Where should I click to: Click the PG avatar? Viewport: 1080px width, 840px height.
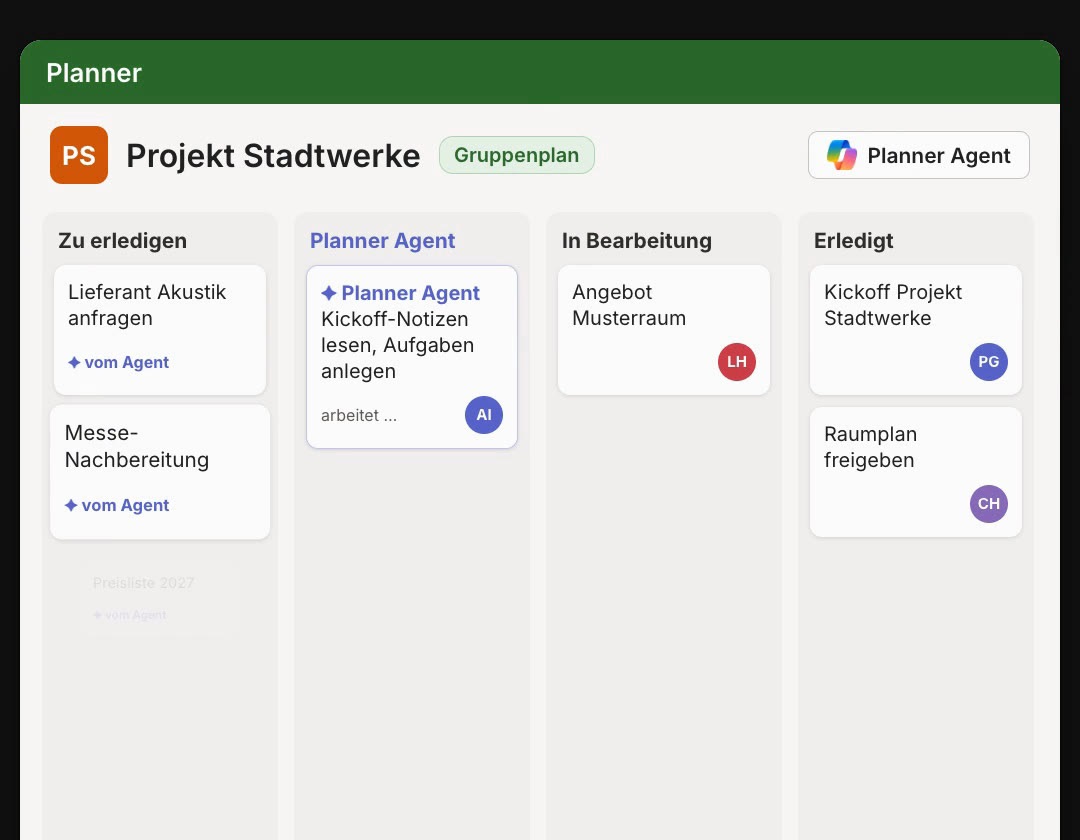tap(989, 361)
